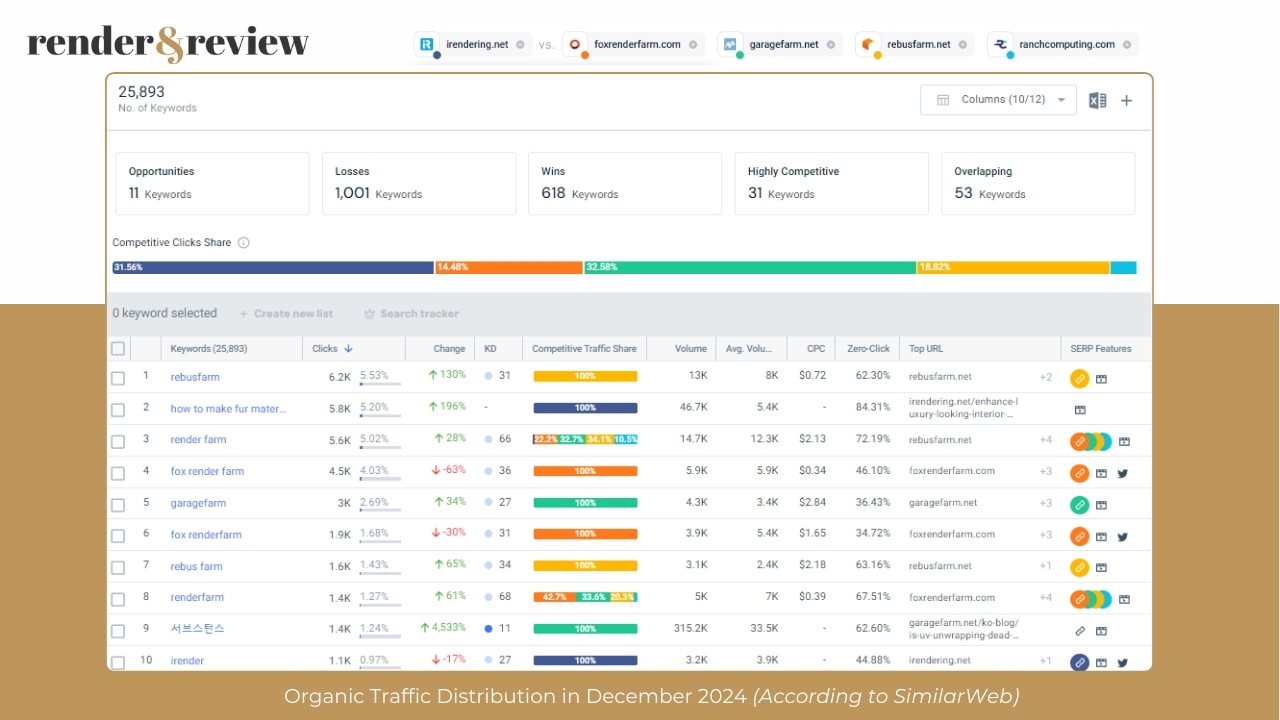The height and width of the screenshot is (720, 1280).
Task: Open the Columns (10/12) dropdown
Action: pos(998,100)
